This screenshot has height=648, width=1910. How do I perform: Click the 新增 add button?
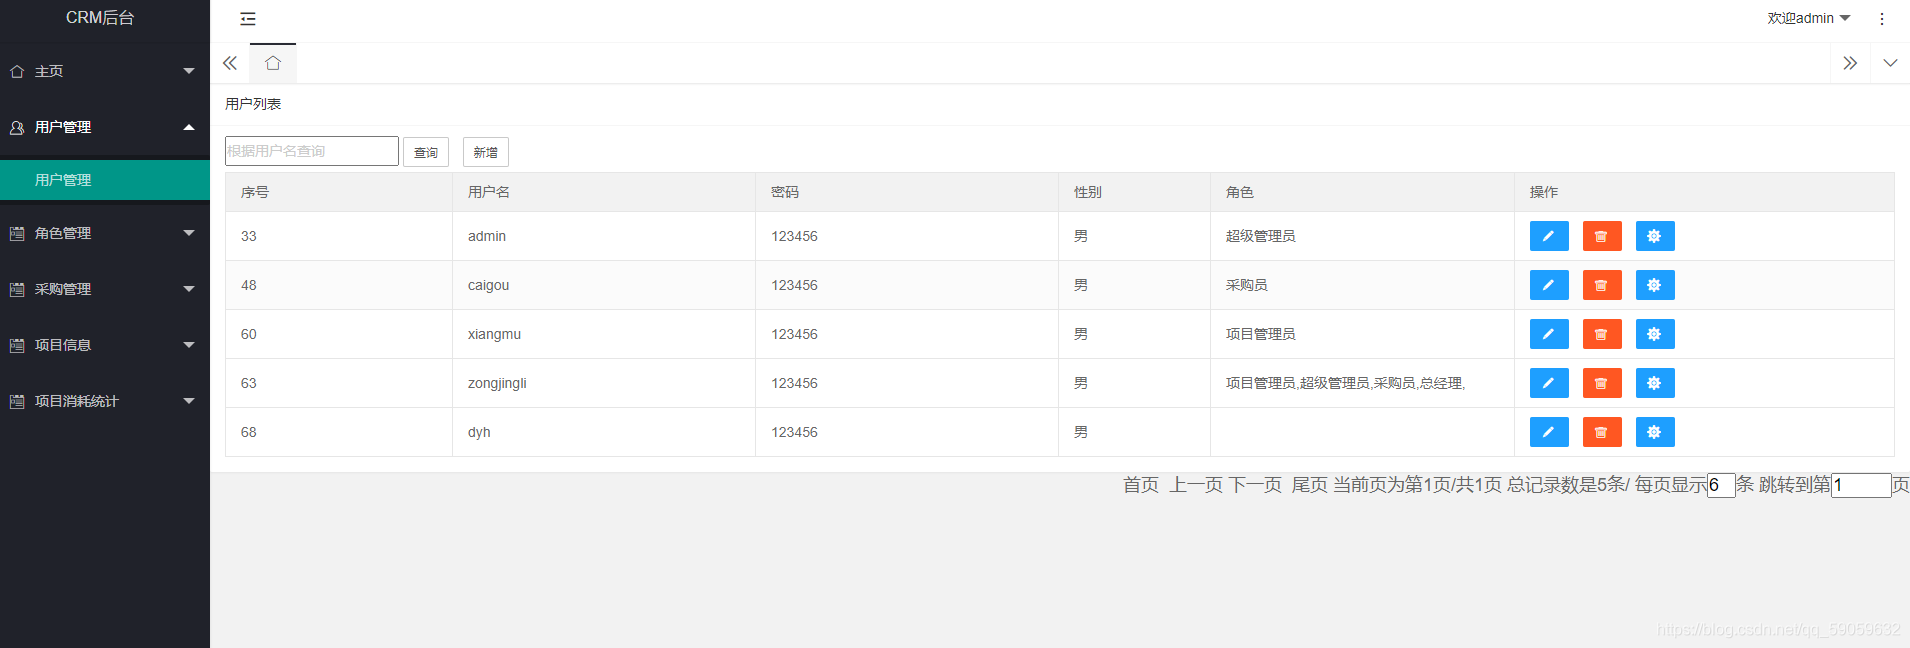(485, 152)
